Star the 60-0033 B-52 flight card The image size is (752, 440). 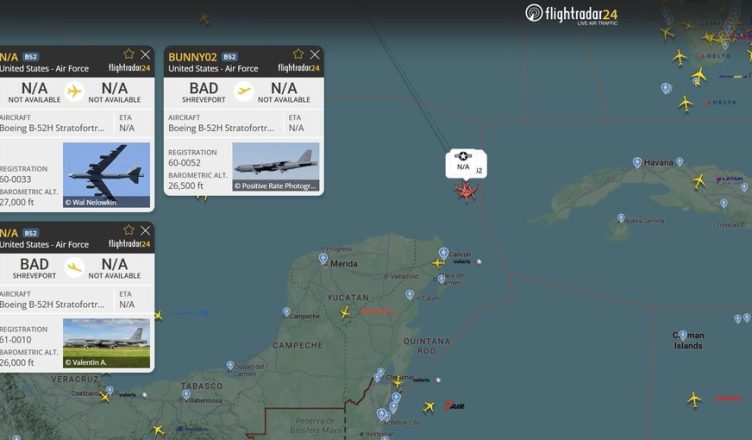click(x=129, y=54)
